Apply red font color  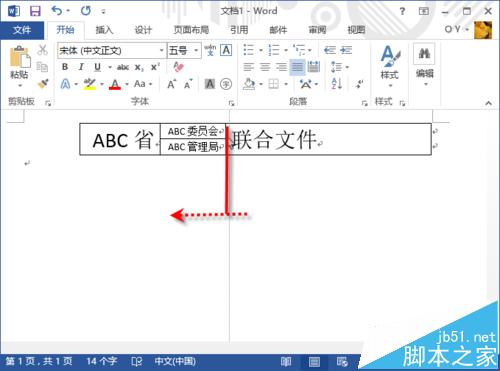click(x=115, y=84)
